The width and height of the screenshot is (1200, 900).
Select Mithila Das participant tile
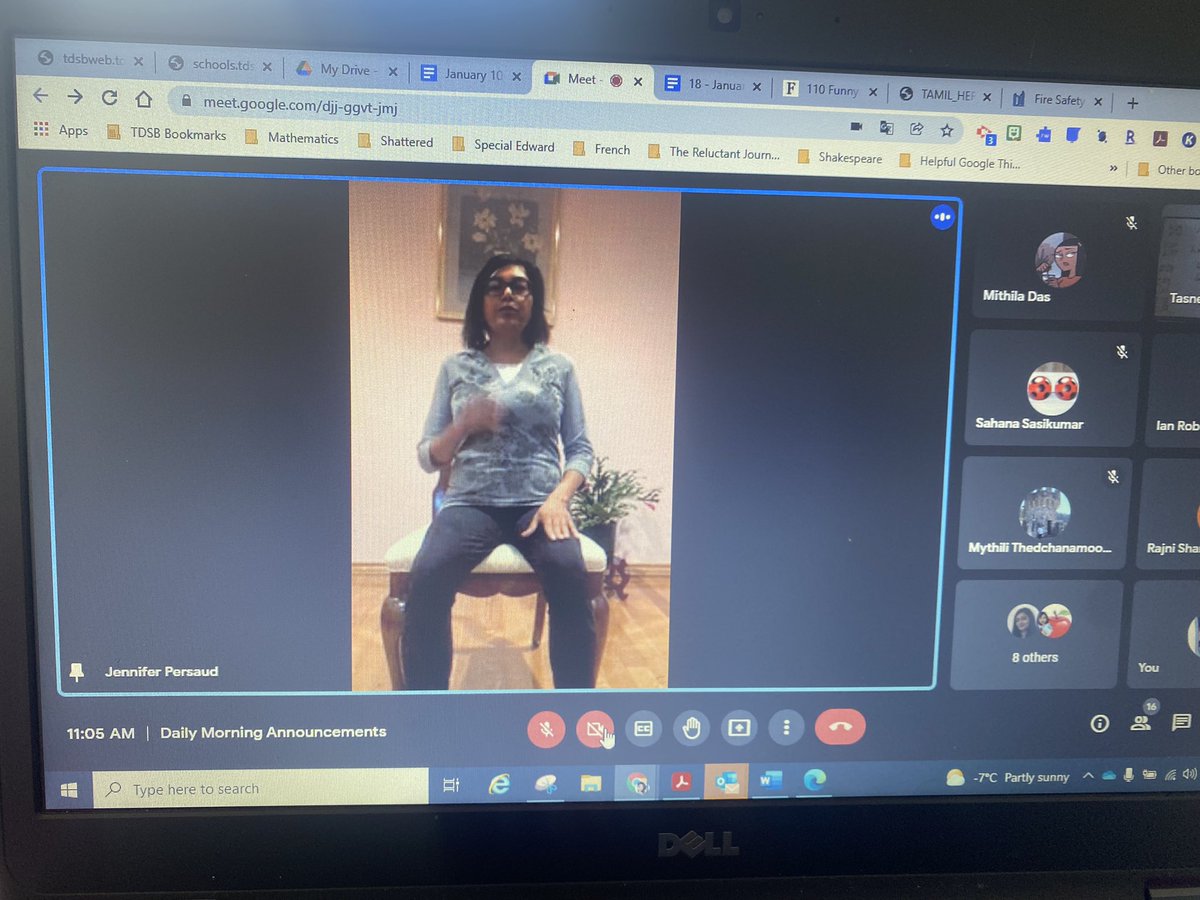pyautogui.click(x=1059, y=261)
